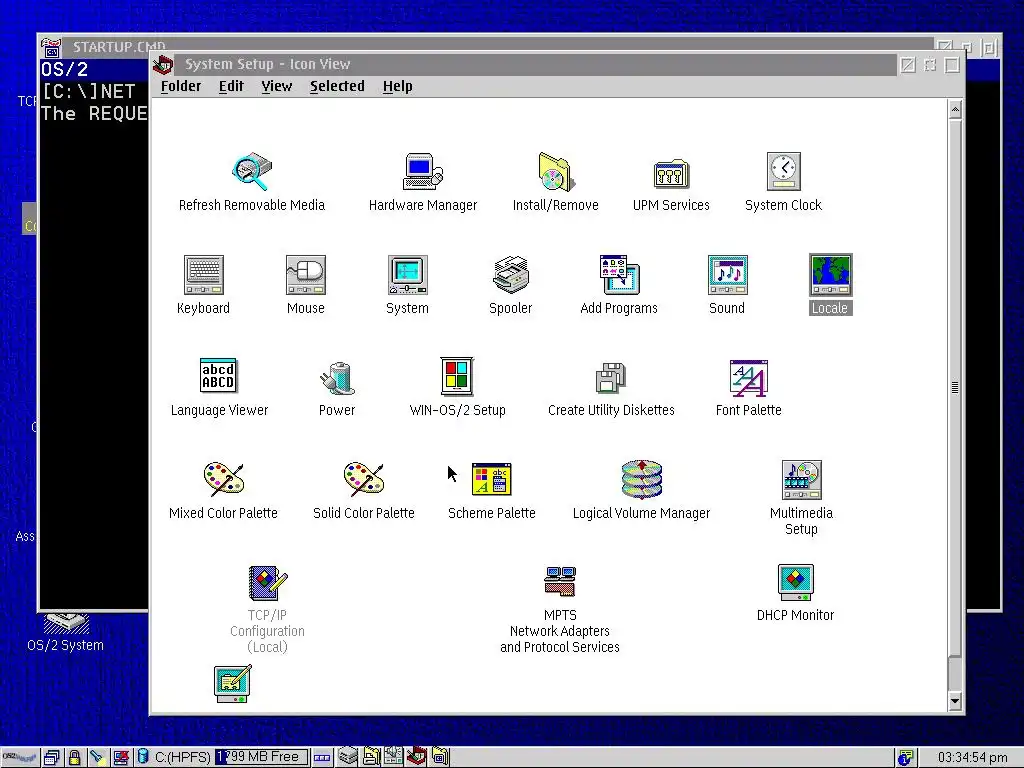The height and width of the screenshot is (768, 1024).
Task: Select the Sound settings icon
Action: pyautogui.click(x=728, y=275)
